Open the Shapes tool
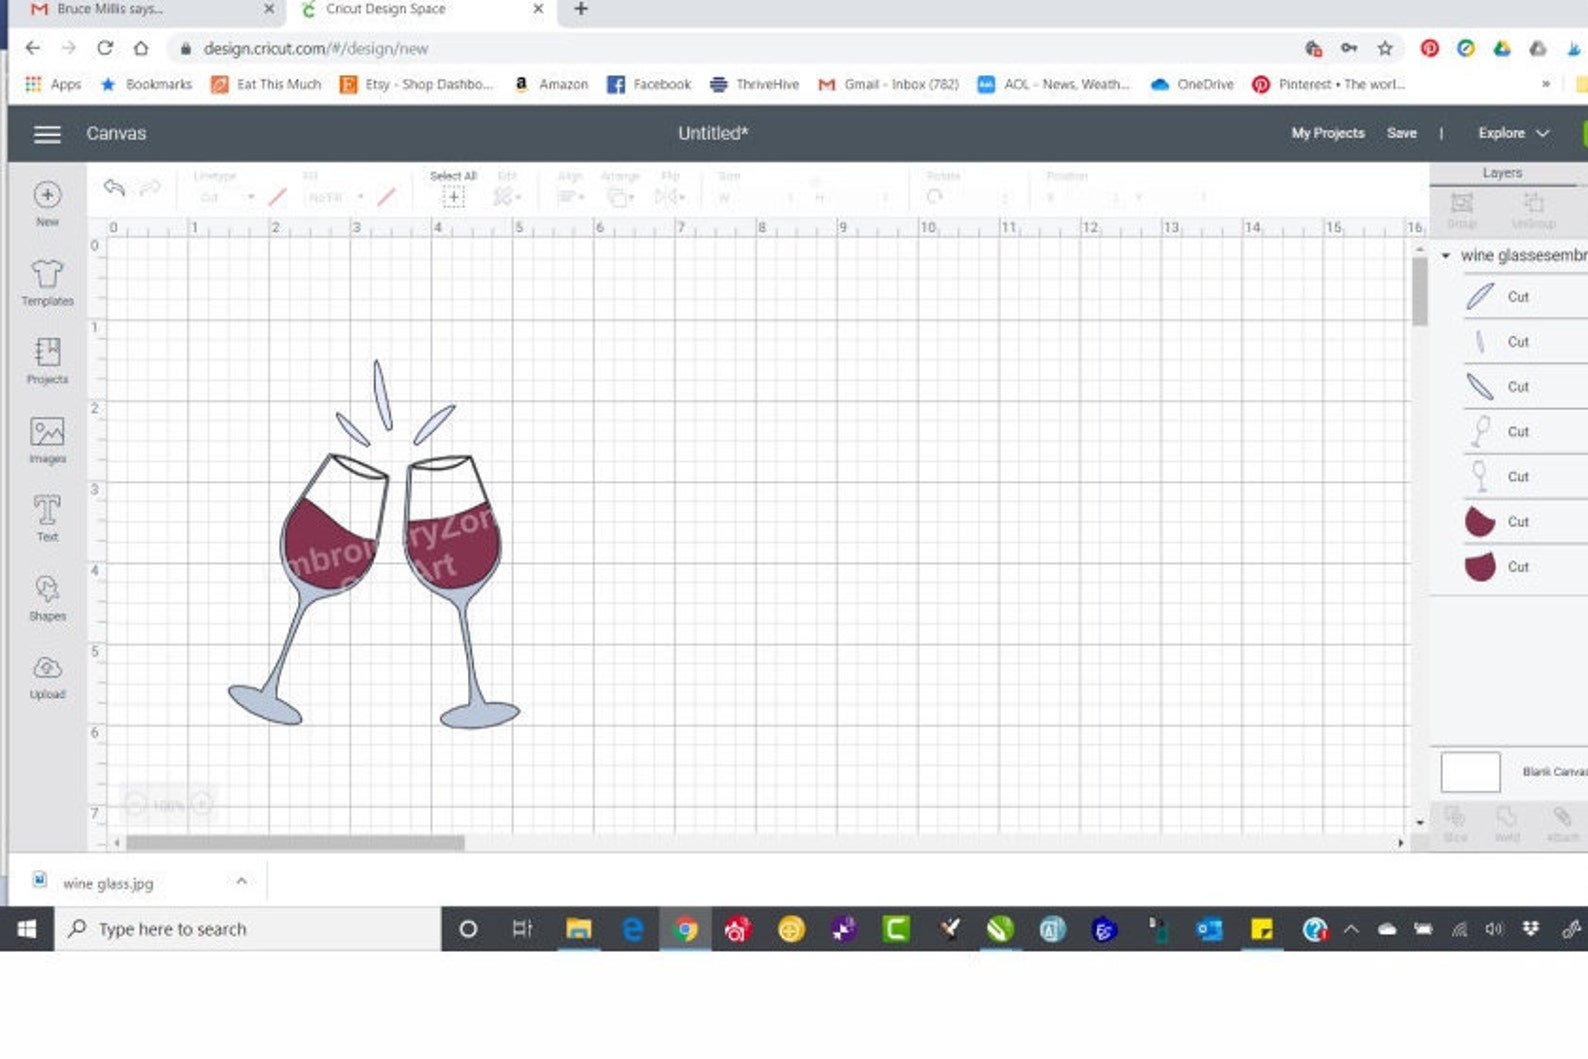Image resolution: width=1588 pixels, height=1059 pixels. tap(47, 598)
